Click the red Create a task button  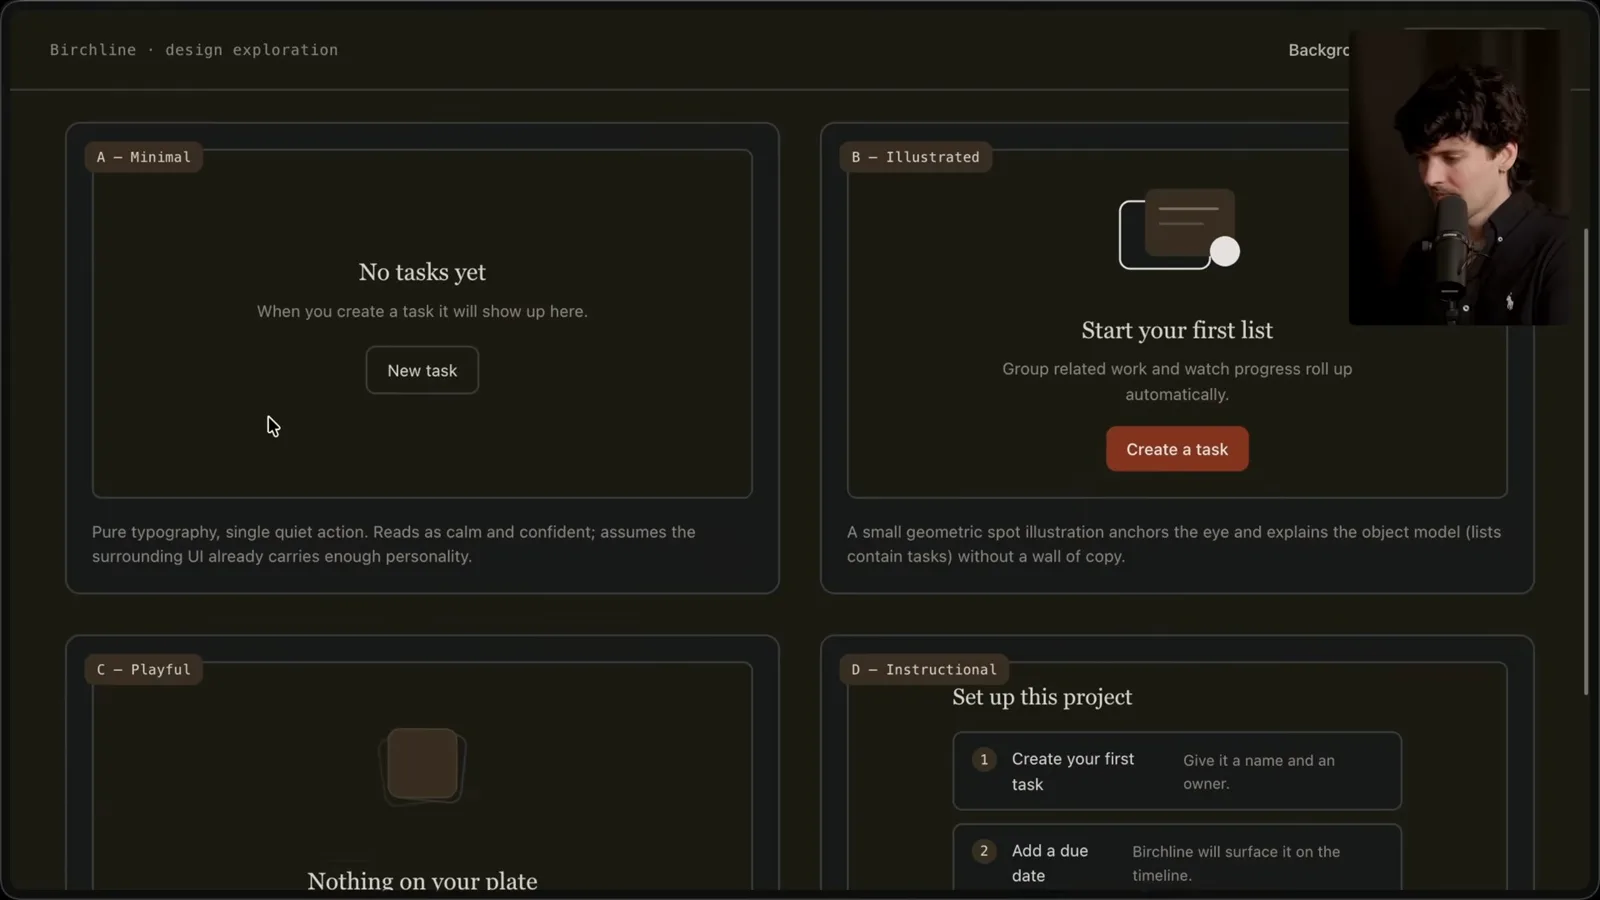click(1177, 449)
